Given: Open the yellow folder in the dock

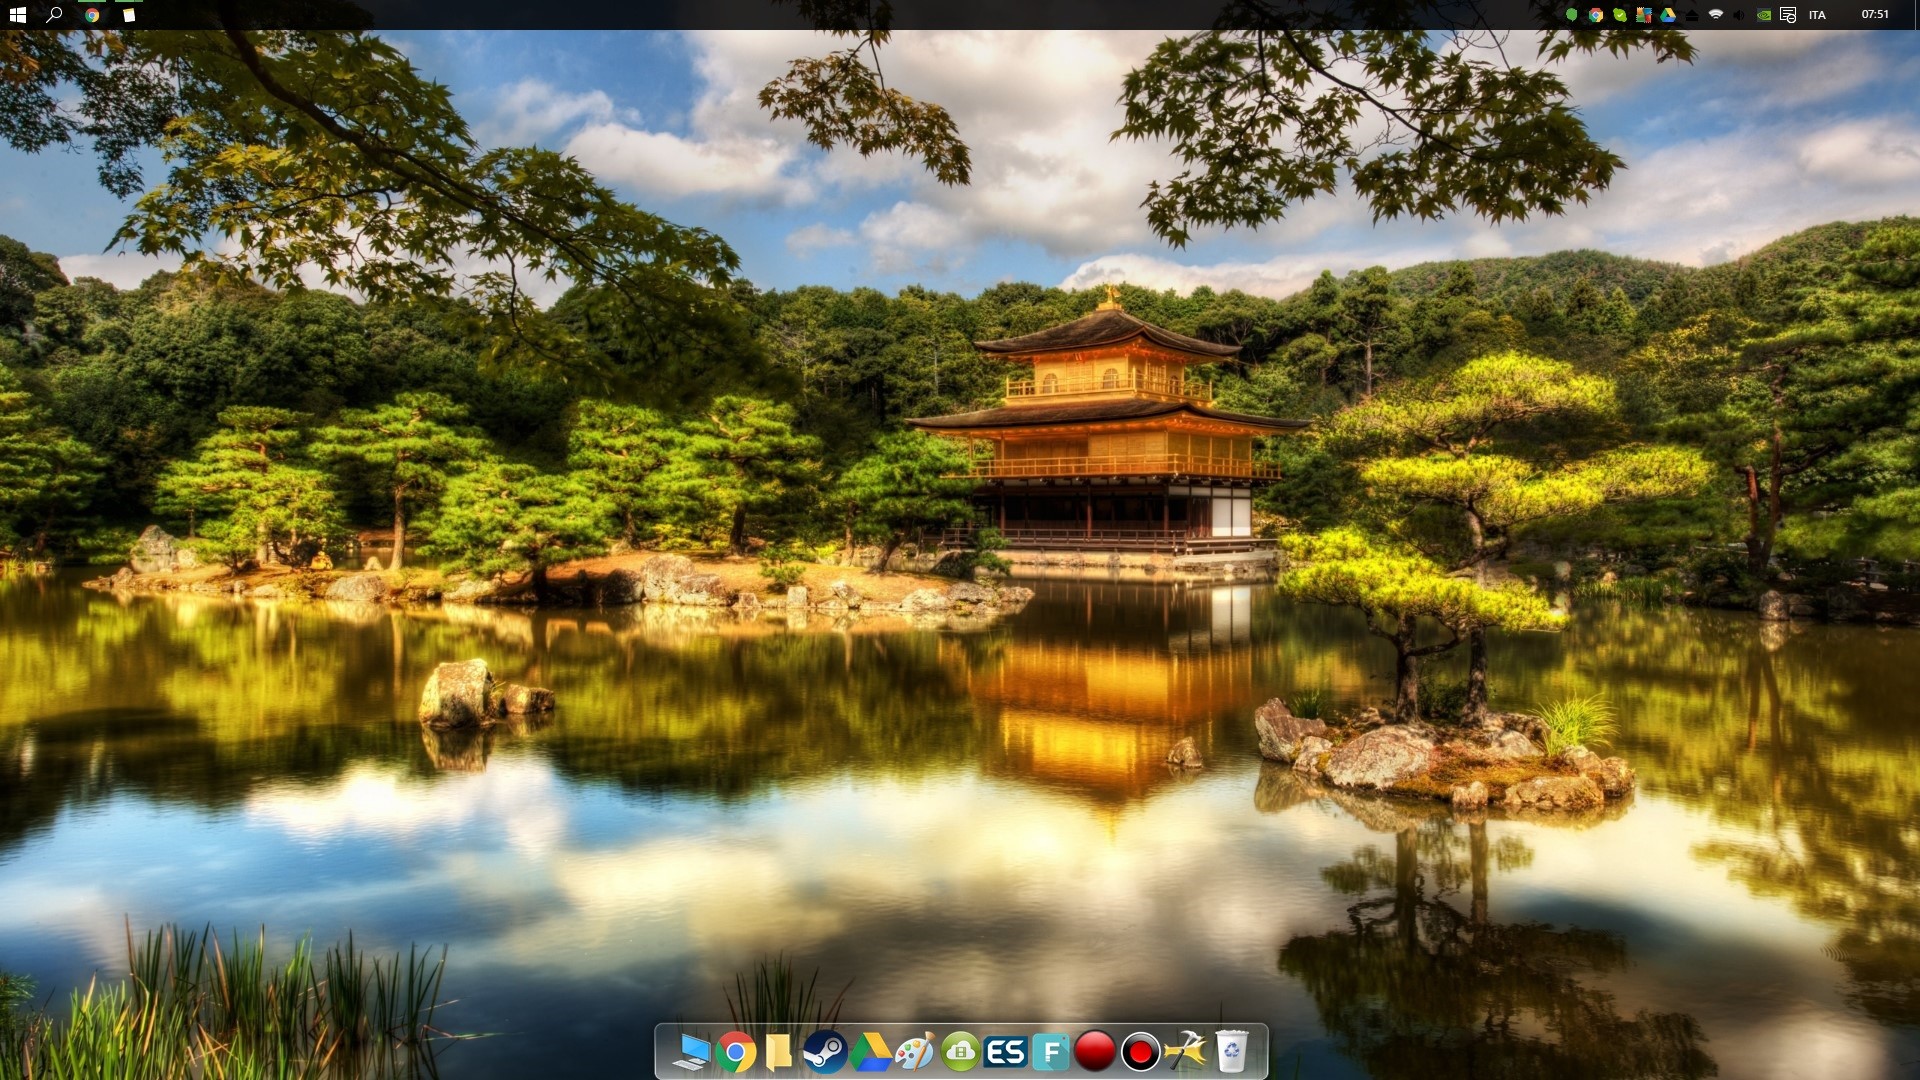Looking at the screenshot, I should coord(778,1052).
